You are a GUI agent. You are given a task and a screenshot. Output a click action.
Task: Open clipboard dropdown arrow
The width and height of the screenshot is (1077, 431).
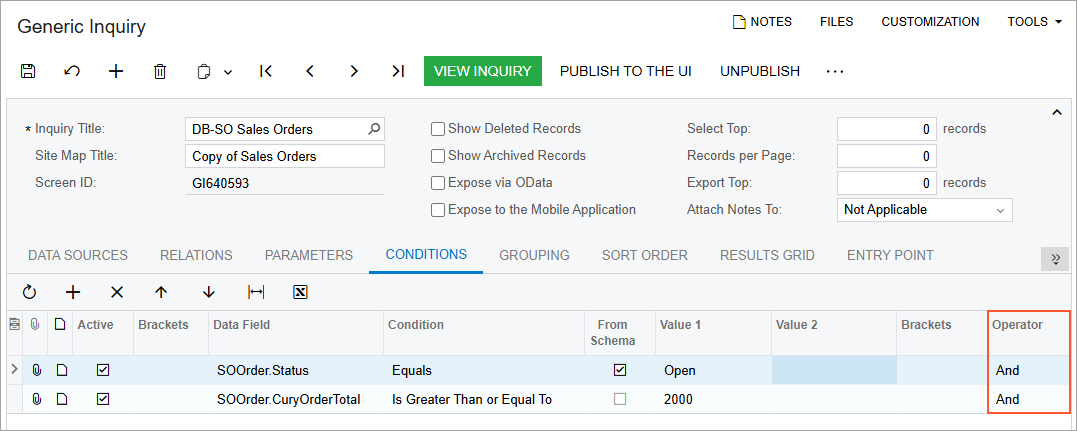[x=228, y=72]
